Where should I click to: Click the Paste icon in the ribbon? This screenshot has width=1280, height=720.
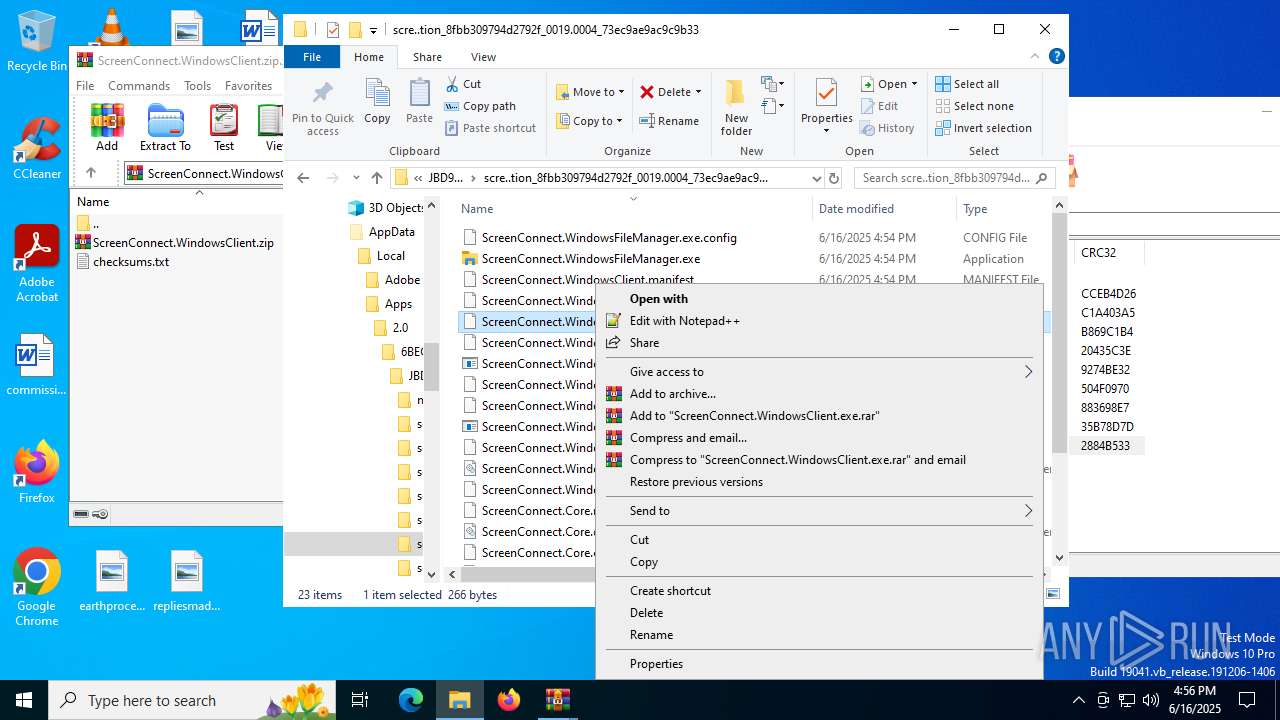(x=419, y=101)
